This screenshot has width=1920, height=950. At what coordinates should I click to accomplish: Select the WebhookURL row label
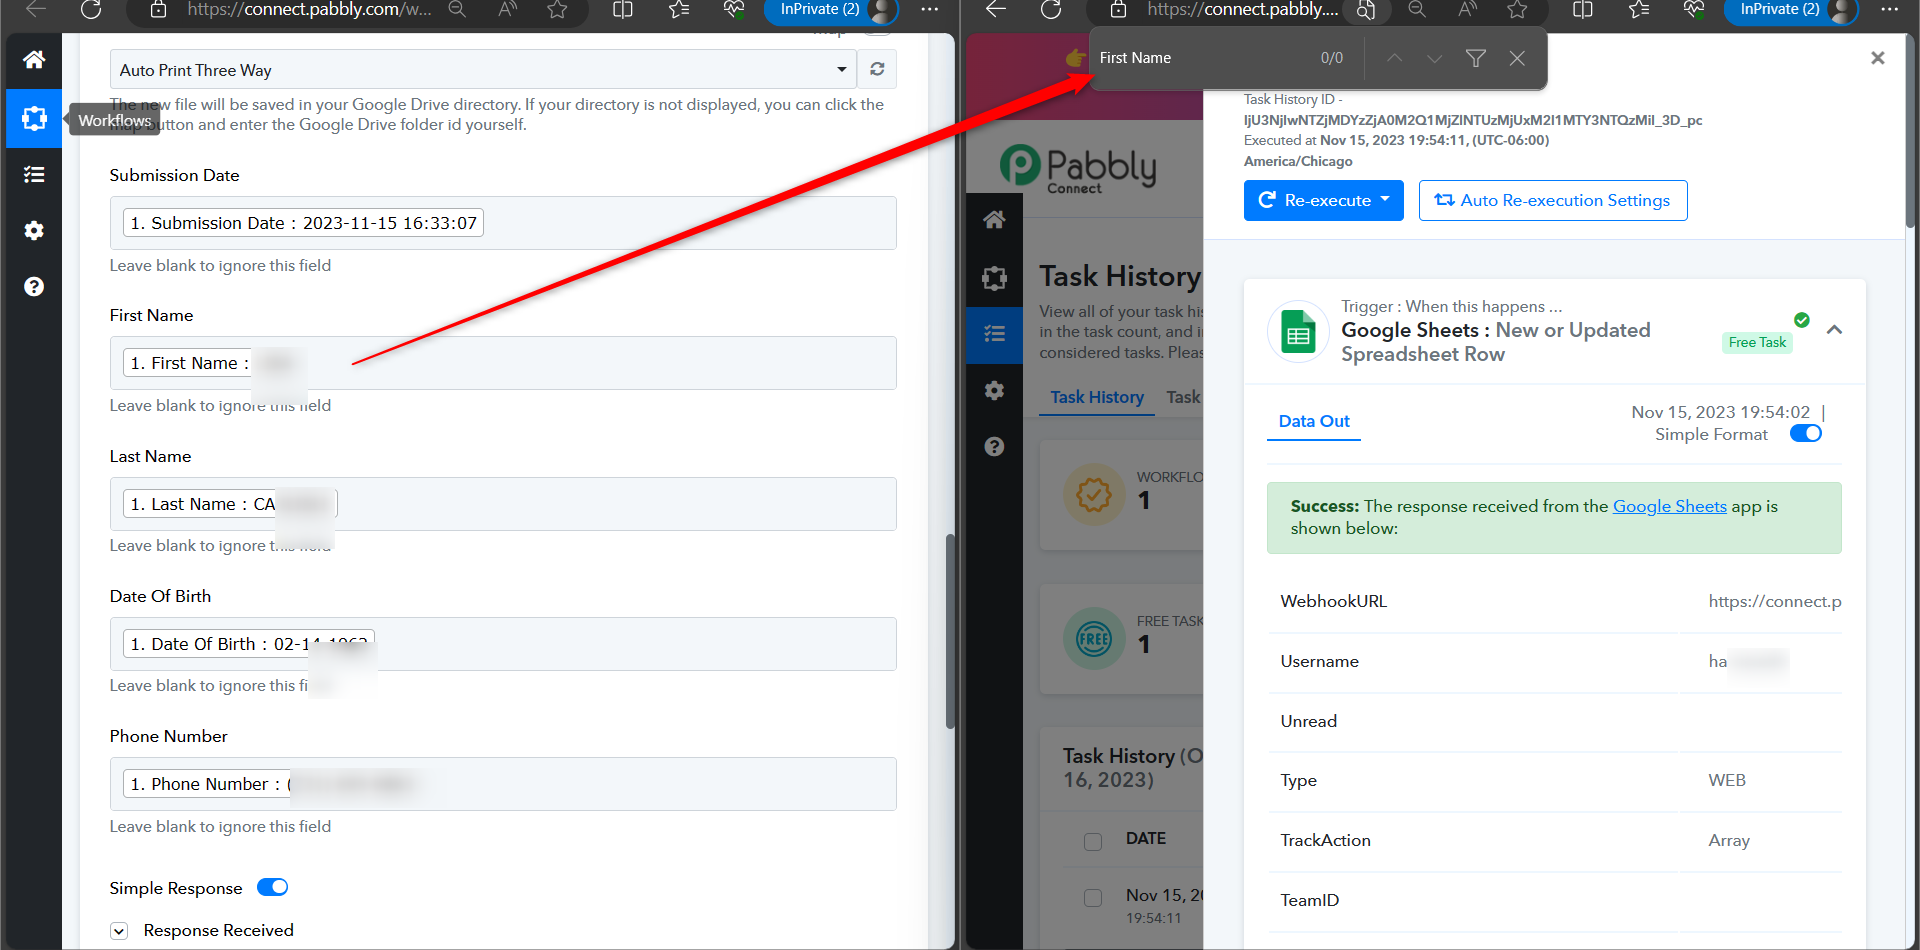point(1333,601)
